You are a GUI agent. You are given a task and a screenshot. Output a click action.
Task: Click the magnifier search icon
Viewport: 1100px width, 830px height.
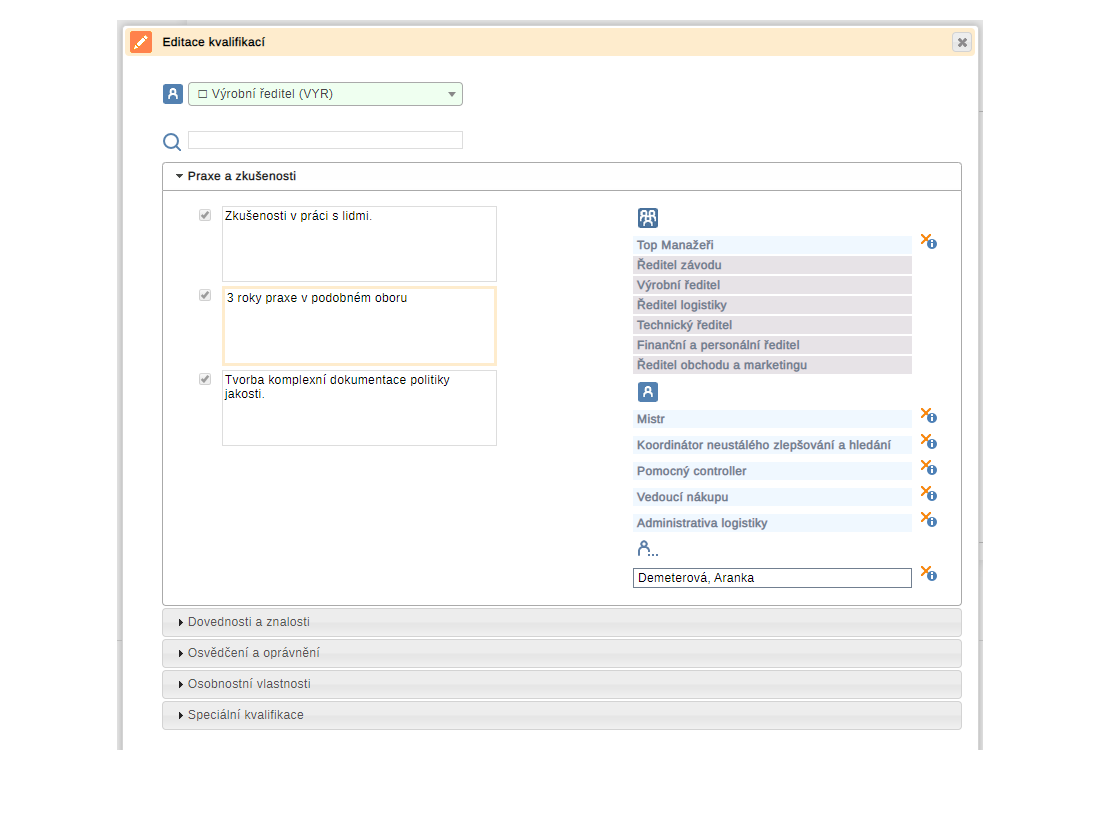(x=172, y=141)
